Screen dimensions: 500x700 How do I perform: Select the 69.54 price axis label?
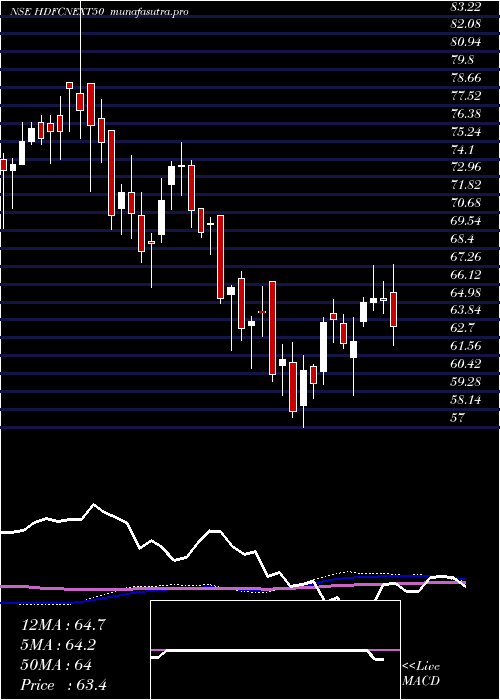click(466, 221)
